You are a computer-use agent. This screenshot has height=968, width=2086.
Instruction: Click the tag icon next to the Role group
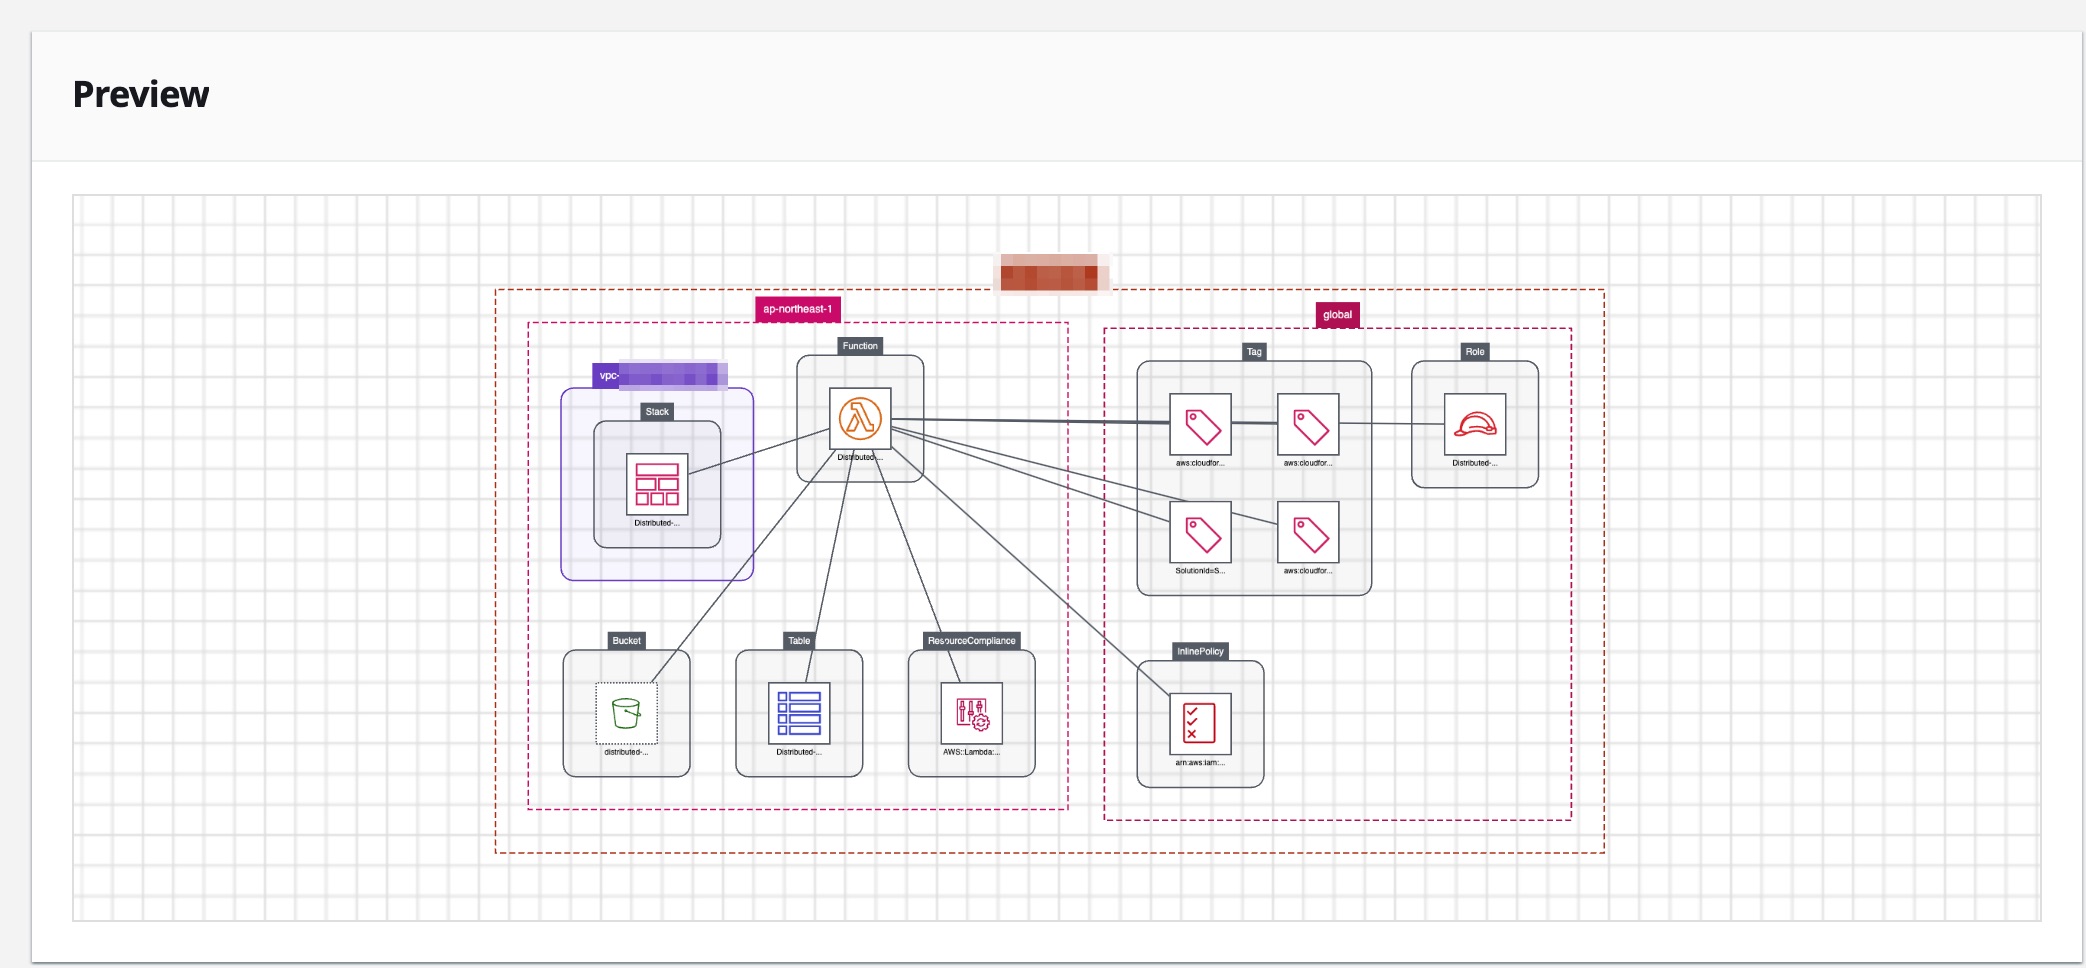(x=1307, y=425)
